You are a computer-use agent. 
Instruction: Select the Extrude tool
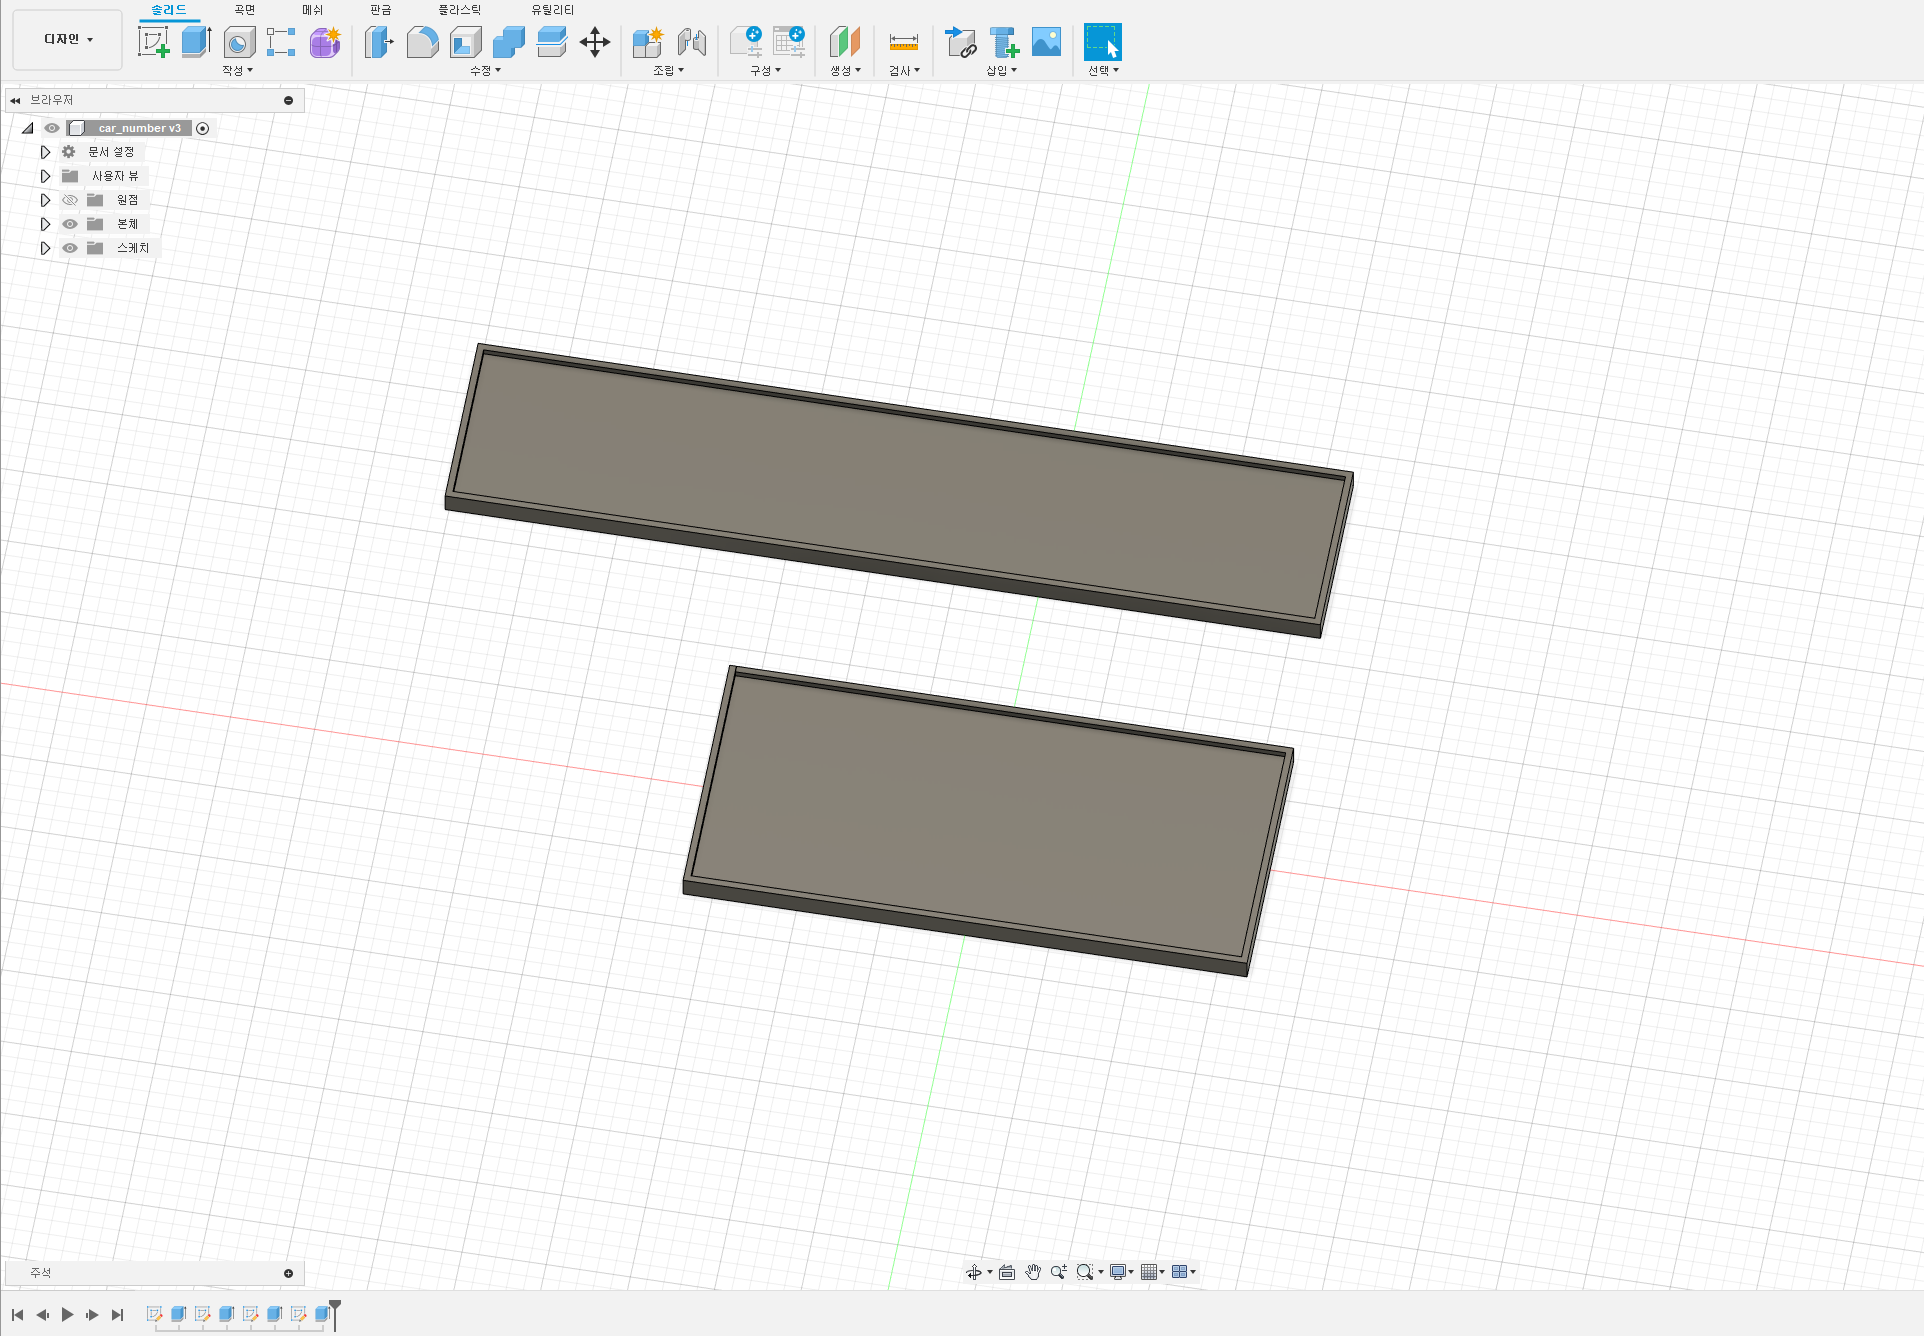click(x=196, y=42)
